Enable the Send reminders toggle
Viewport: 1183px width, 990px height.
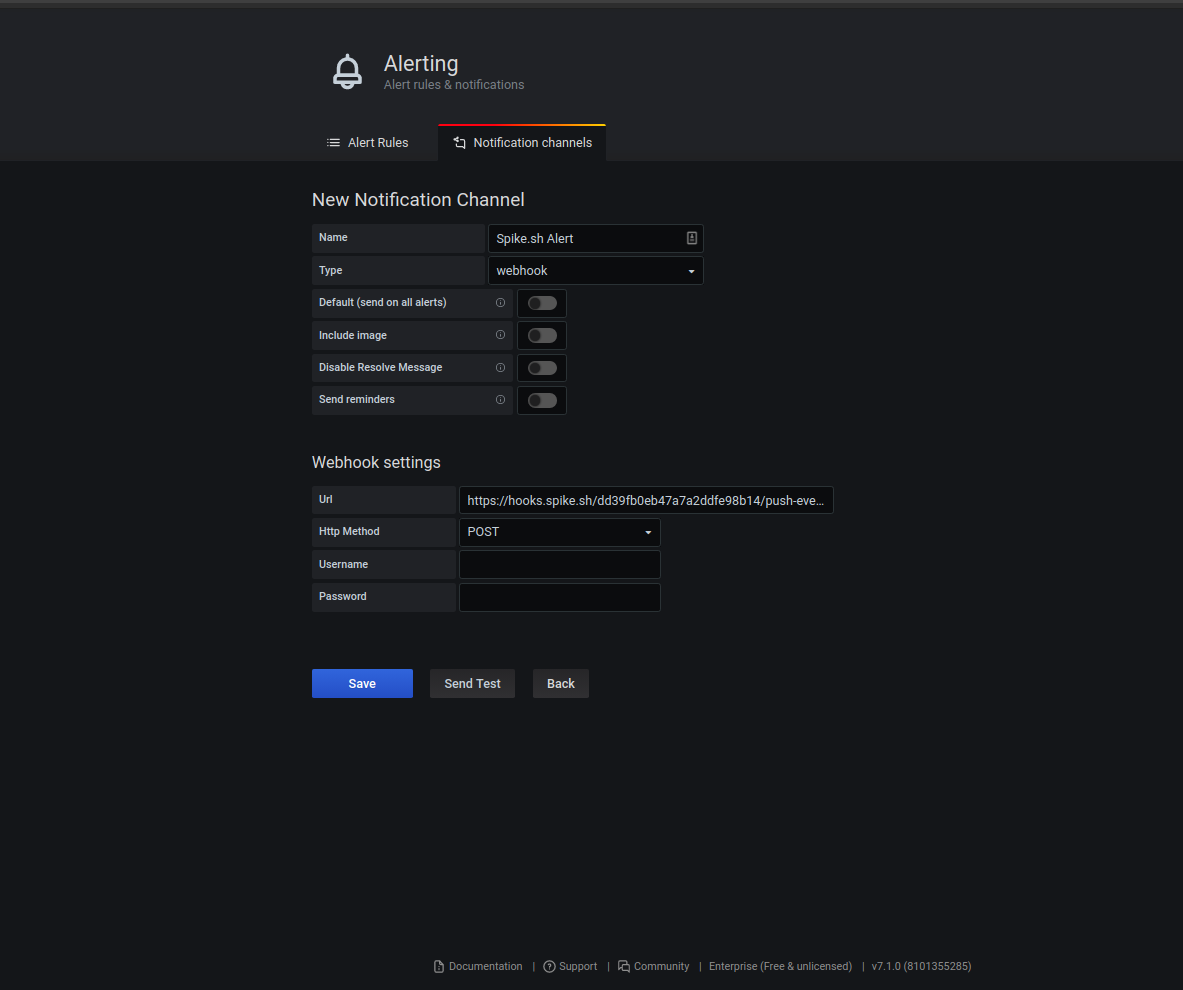point(542,400)
